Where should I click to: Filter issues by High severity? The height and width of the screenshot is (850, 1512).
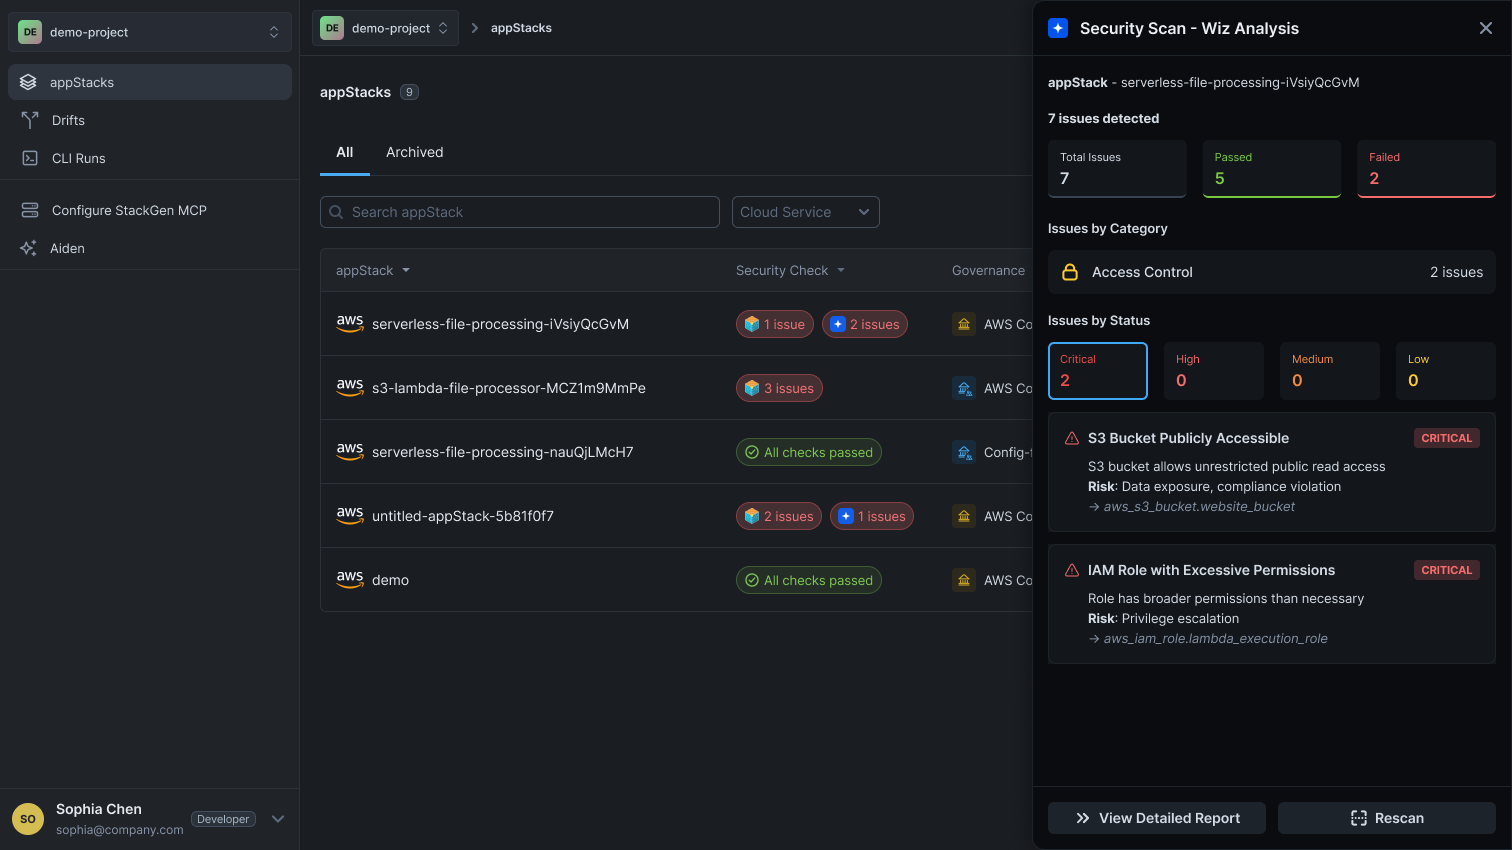(x=1213, y=371)
